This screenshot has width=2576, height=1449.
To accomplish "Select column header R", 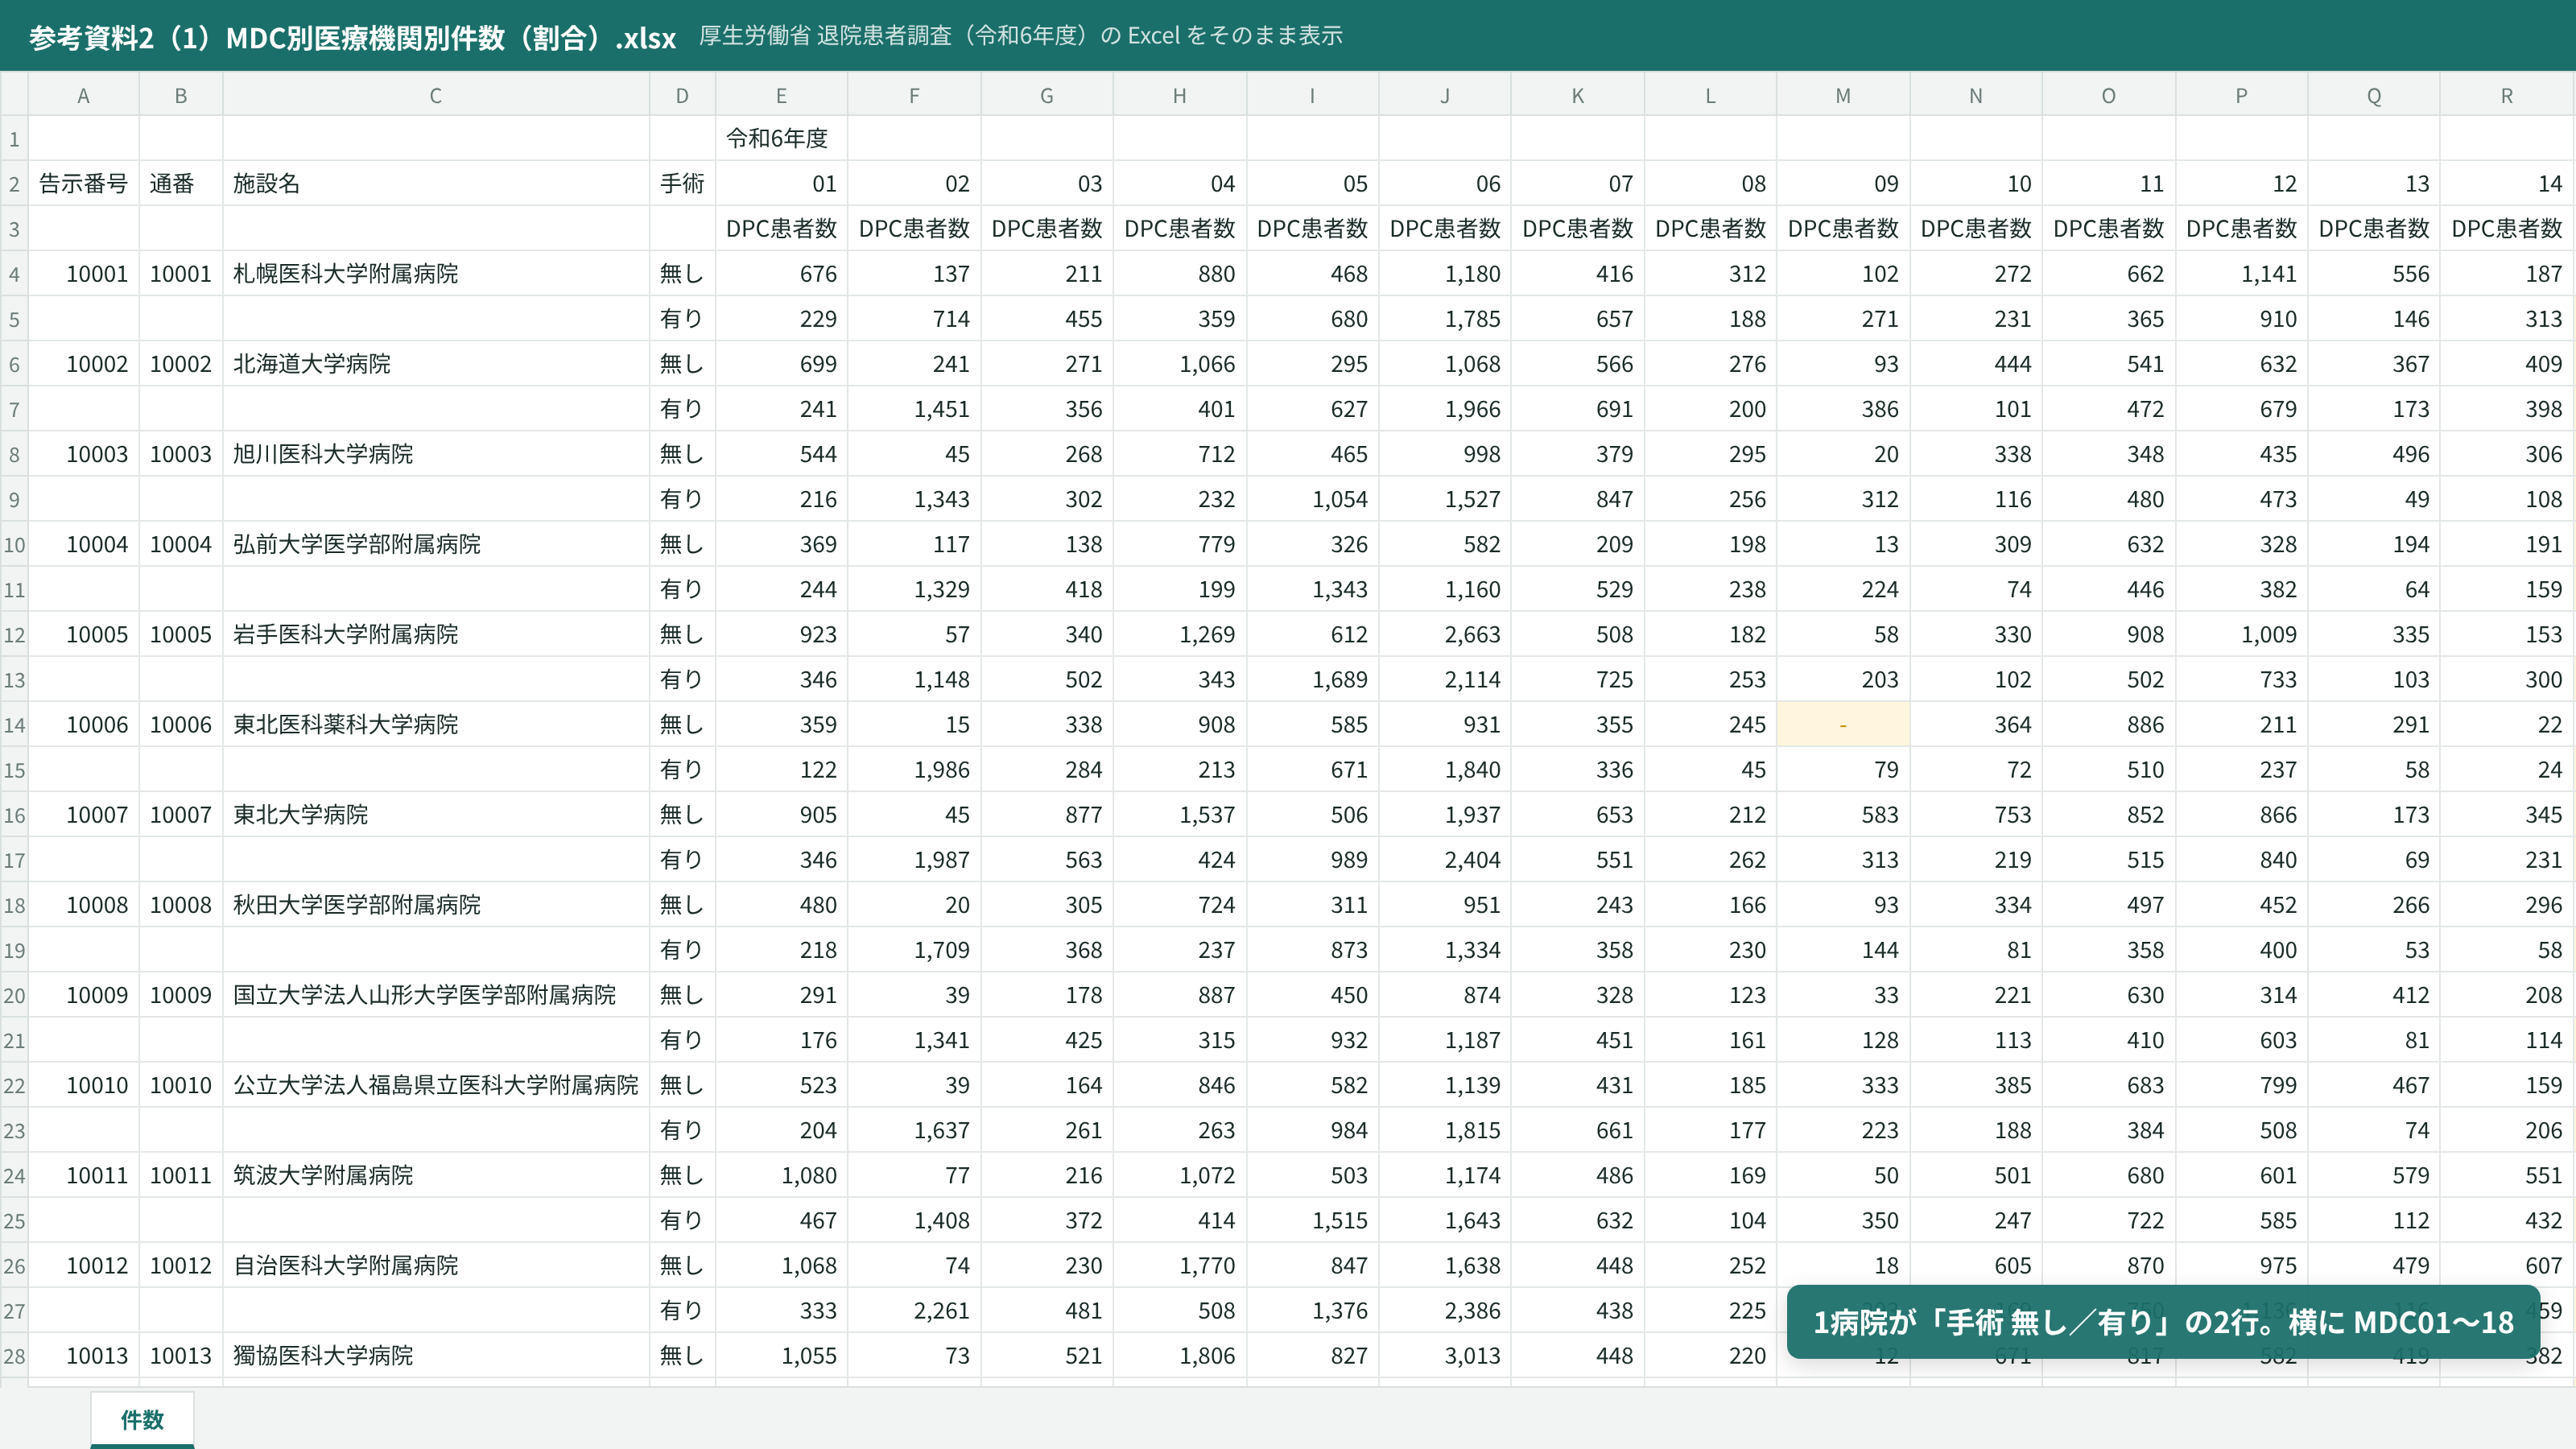I will [x=2507, y=96].
